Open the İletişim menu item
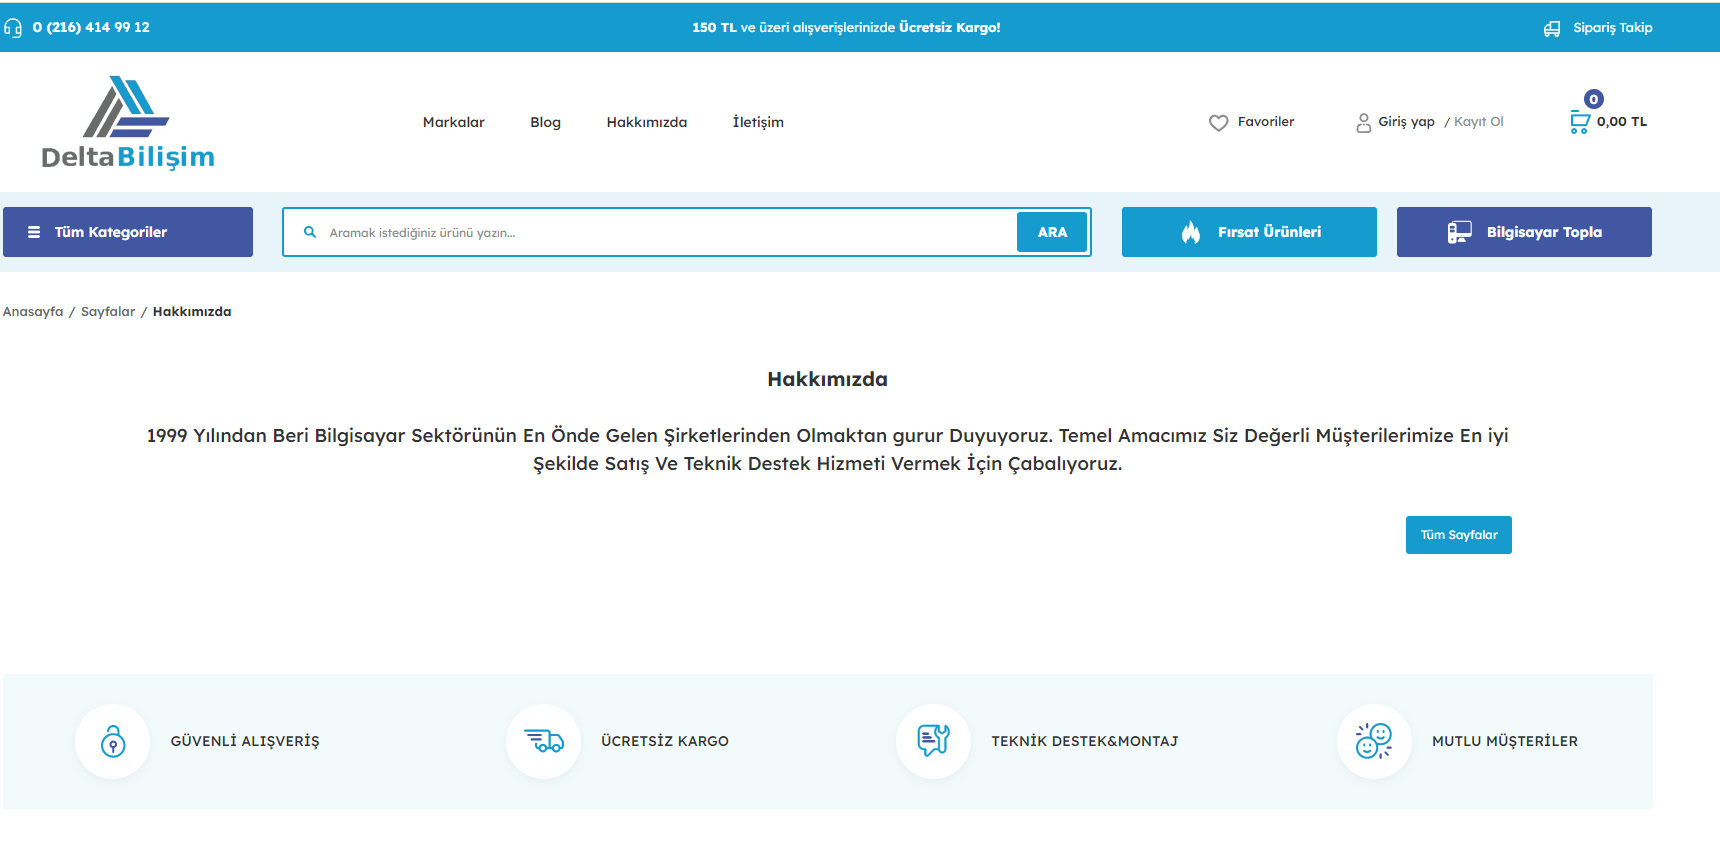Image resolution: width=1720 pixels, height=853 pixels. [758, 122]
